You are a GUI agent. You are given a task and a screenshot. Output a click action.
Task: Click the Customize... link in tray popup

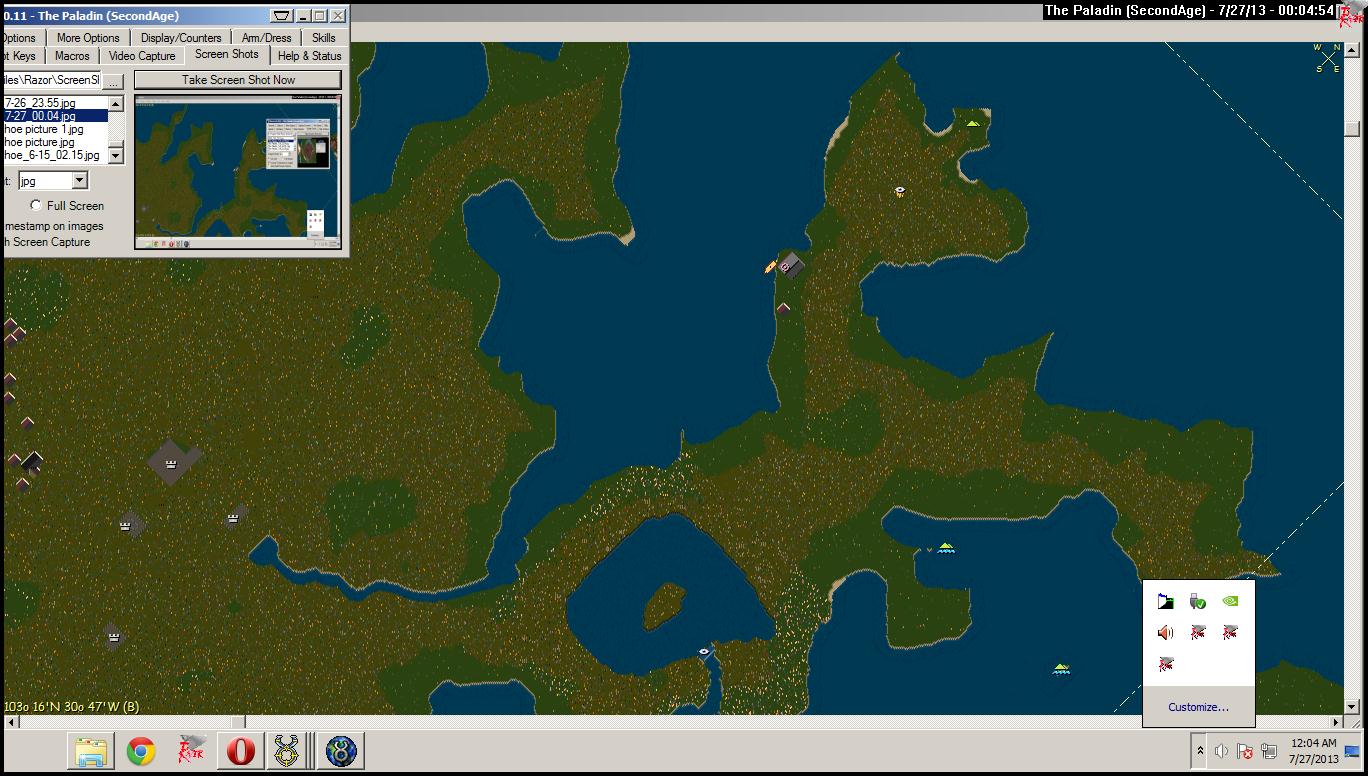pyautogui.click(x=1198, y=707)
